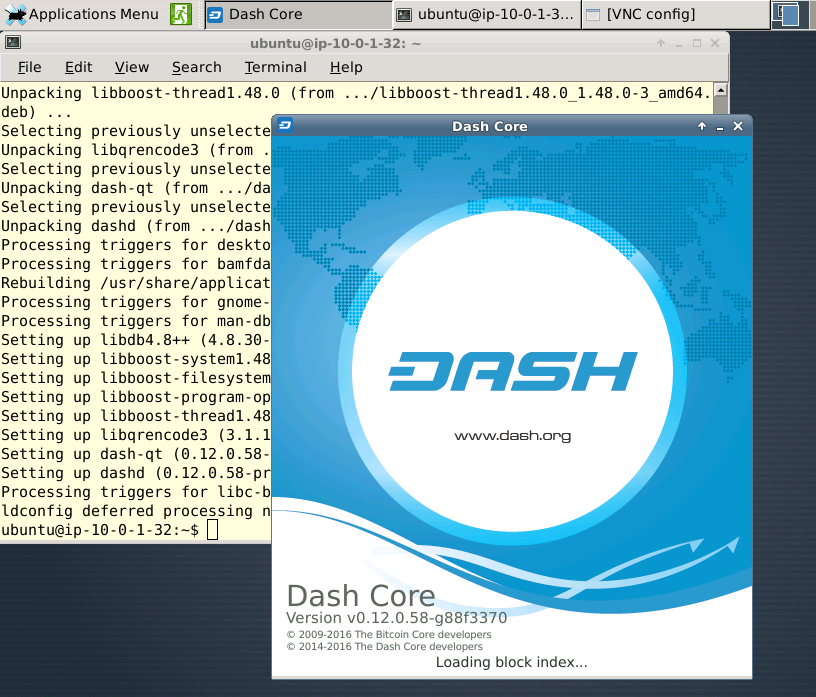Open terminal window menu icon in title bar
Image resolution: width=816 pixels, height=697 pixels.
click(12, 43)
